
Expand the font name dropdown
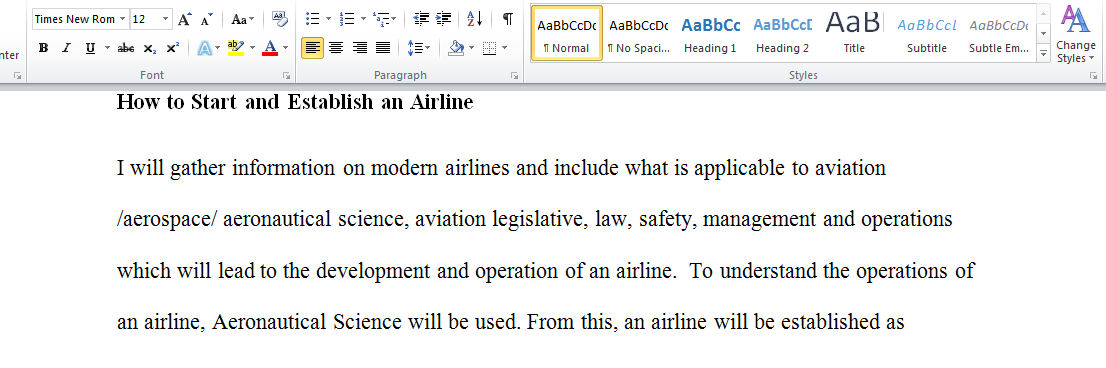pyautogui.click(x=123, y=19)
